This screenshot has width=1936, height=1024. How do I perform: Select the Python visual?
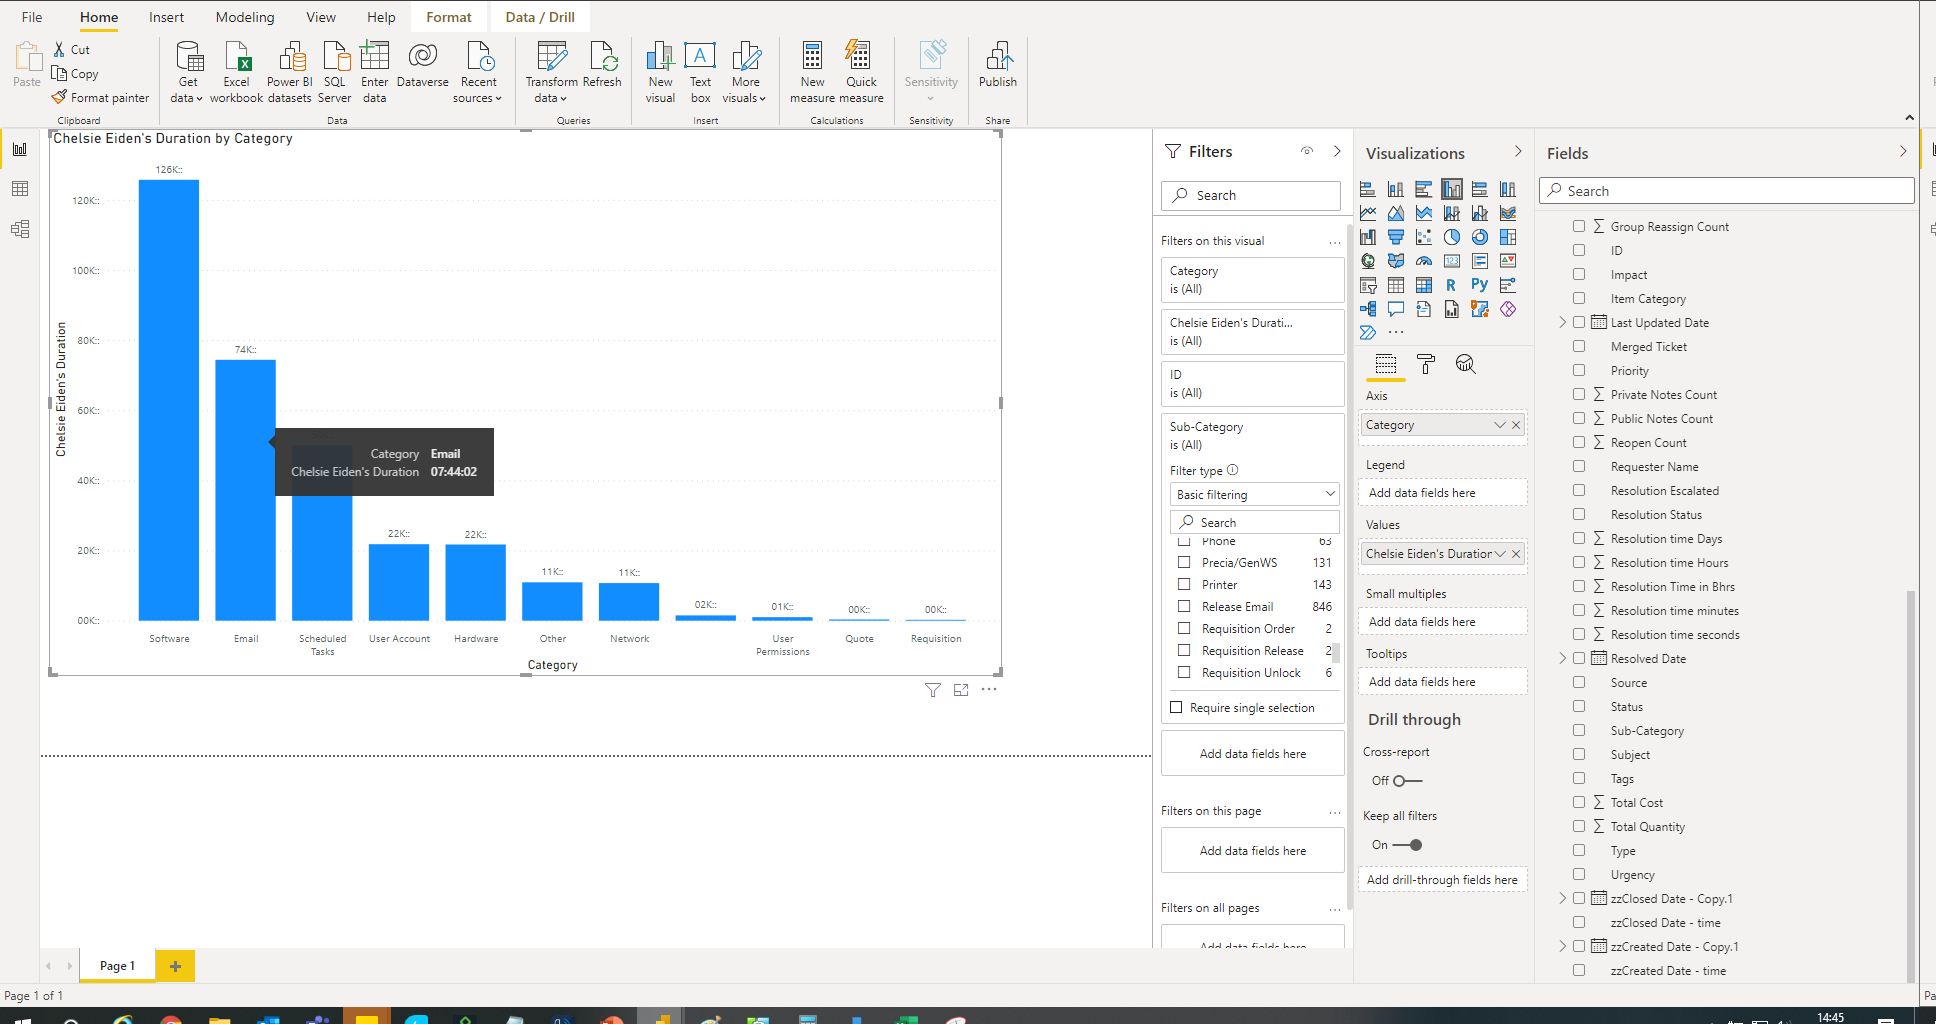1480,285
